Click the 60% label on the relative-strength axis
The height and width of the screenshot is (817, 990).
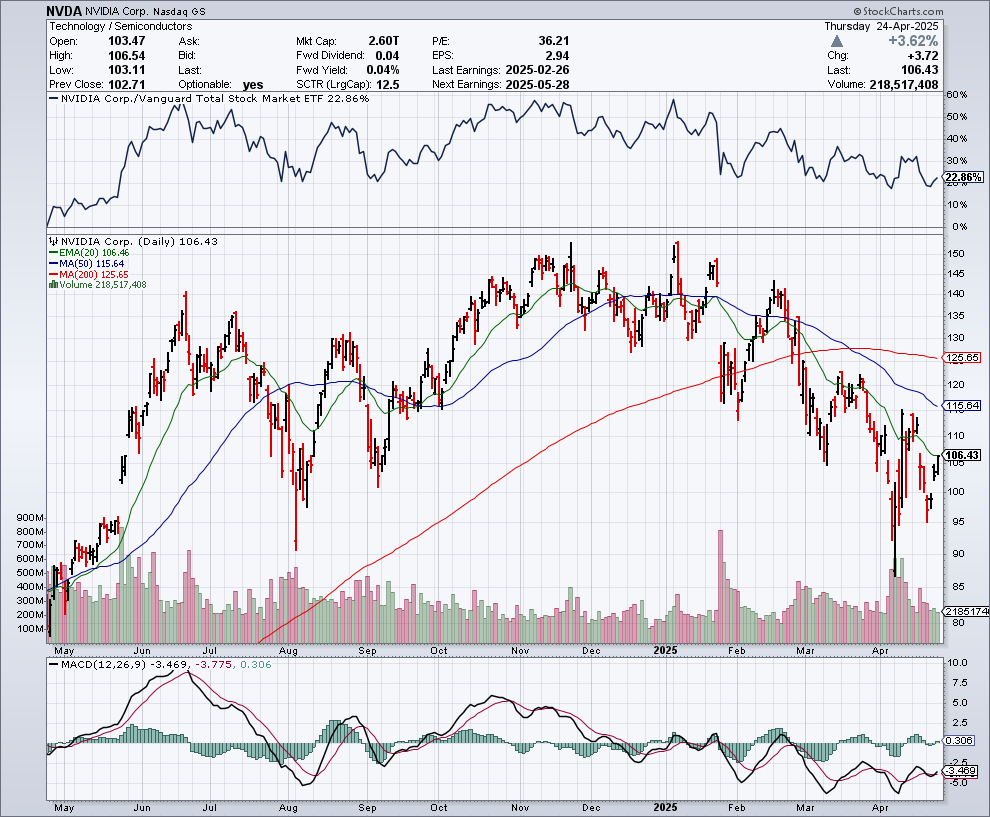[x=957, y=94]
